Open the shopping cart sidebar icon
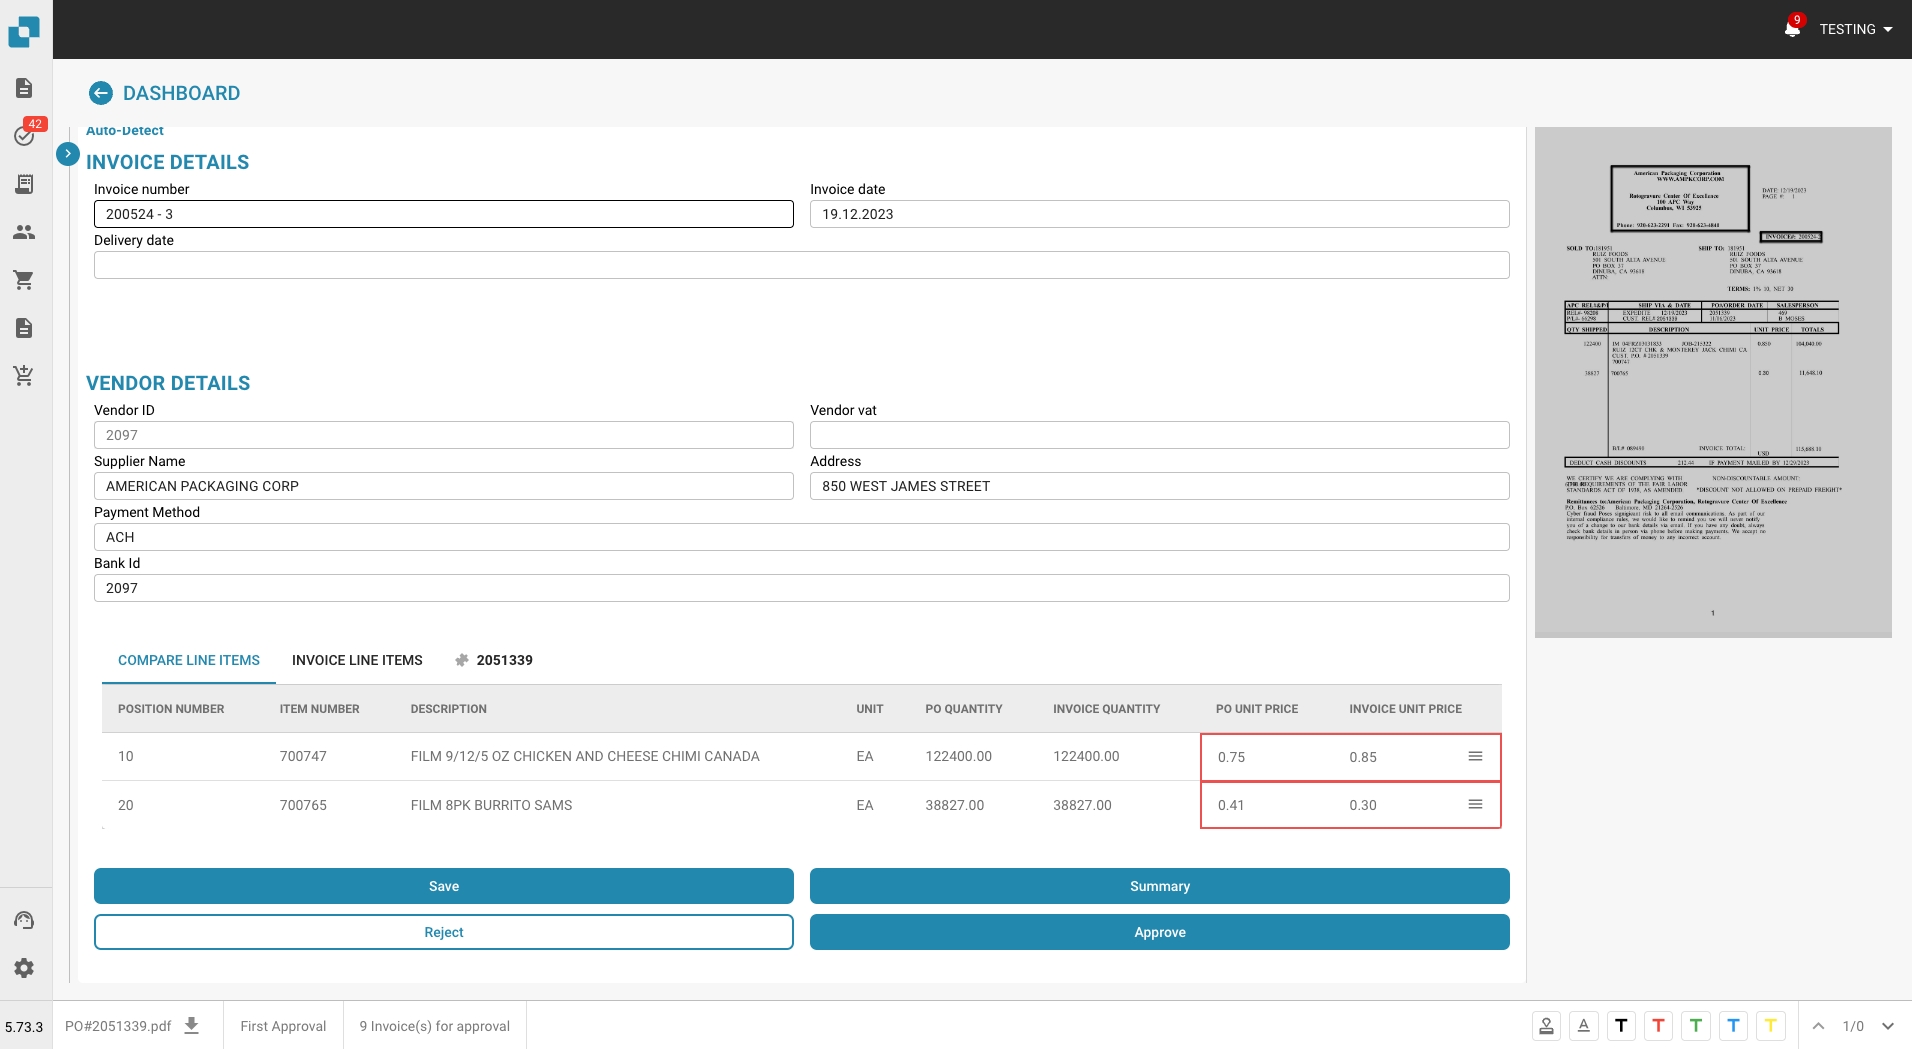Screen dimensions: 1912x1049 coord(25,280)
